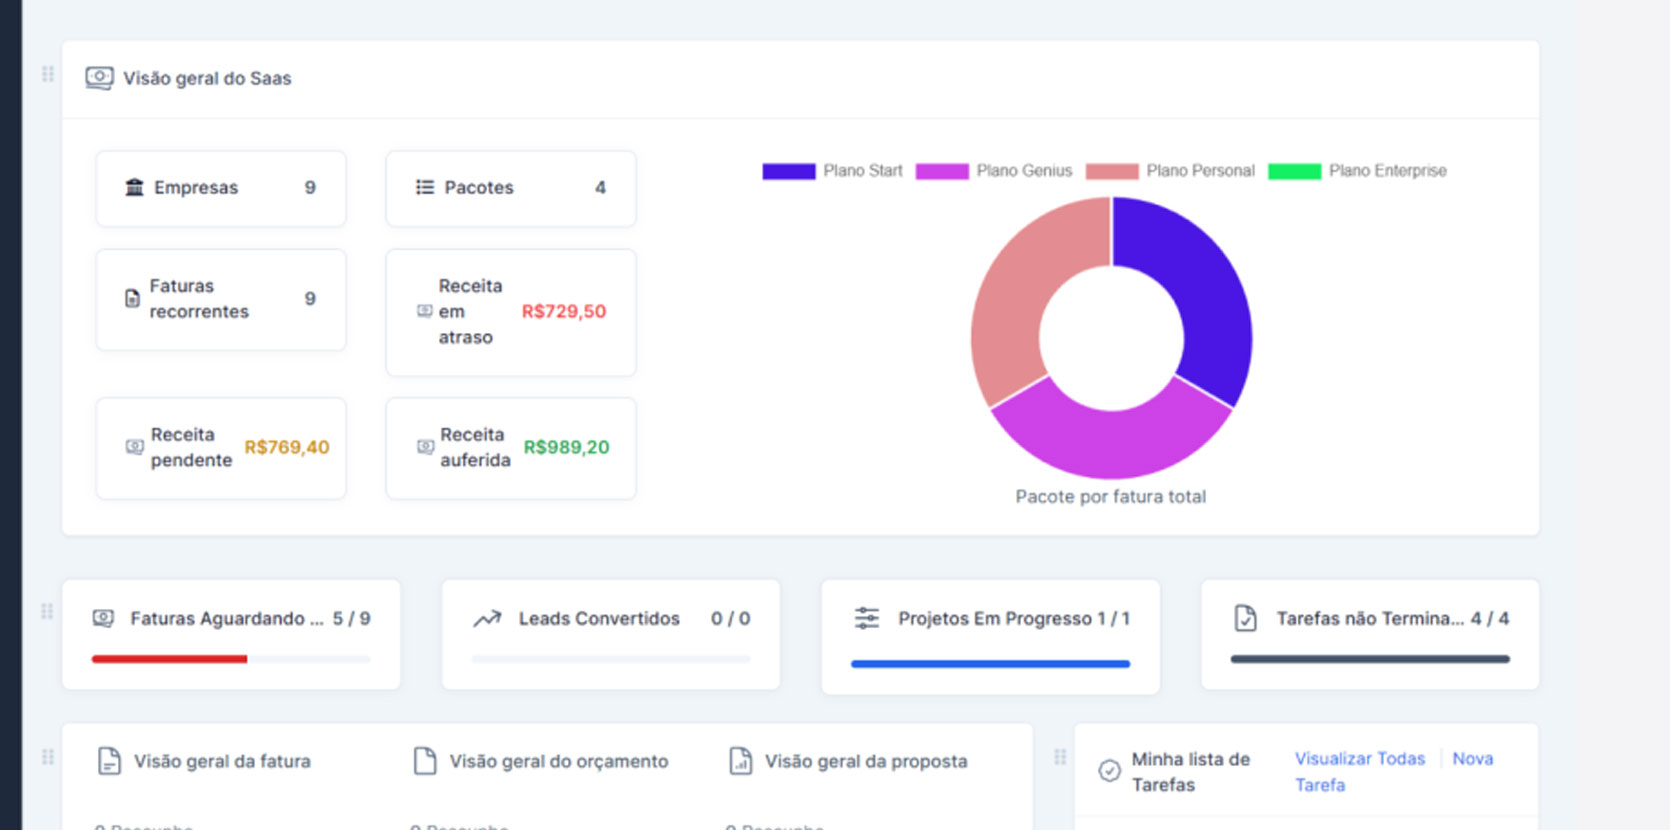Click the Faturas recorrentes document icon

tap(132, 299)
